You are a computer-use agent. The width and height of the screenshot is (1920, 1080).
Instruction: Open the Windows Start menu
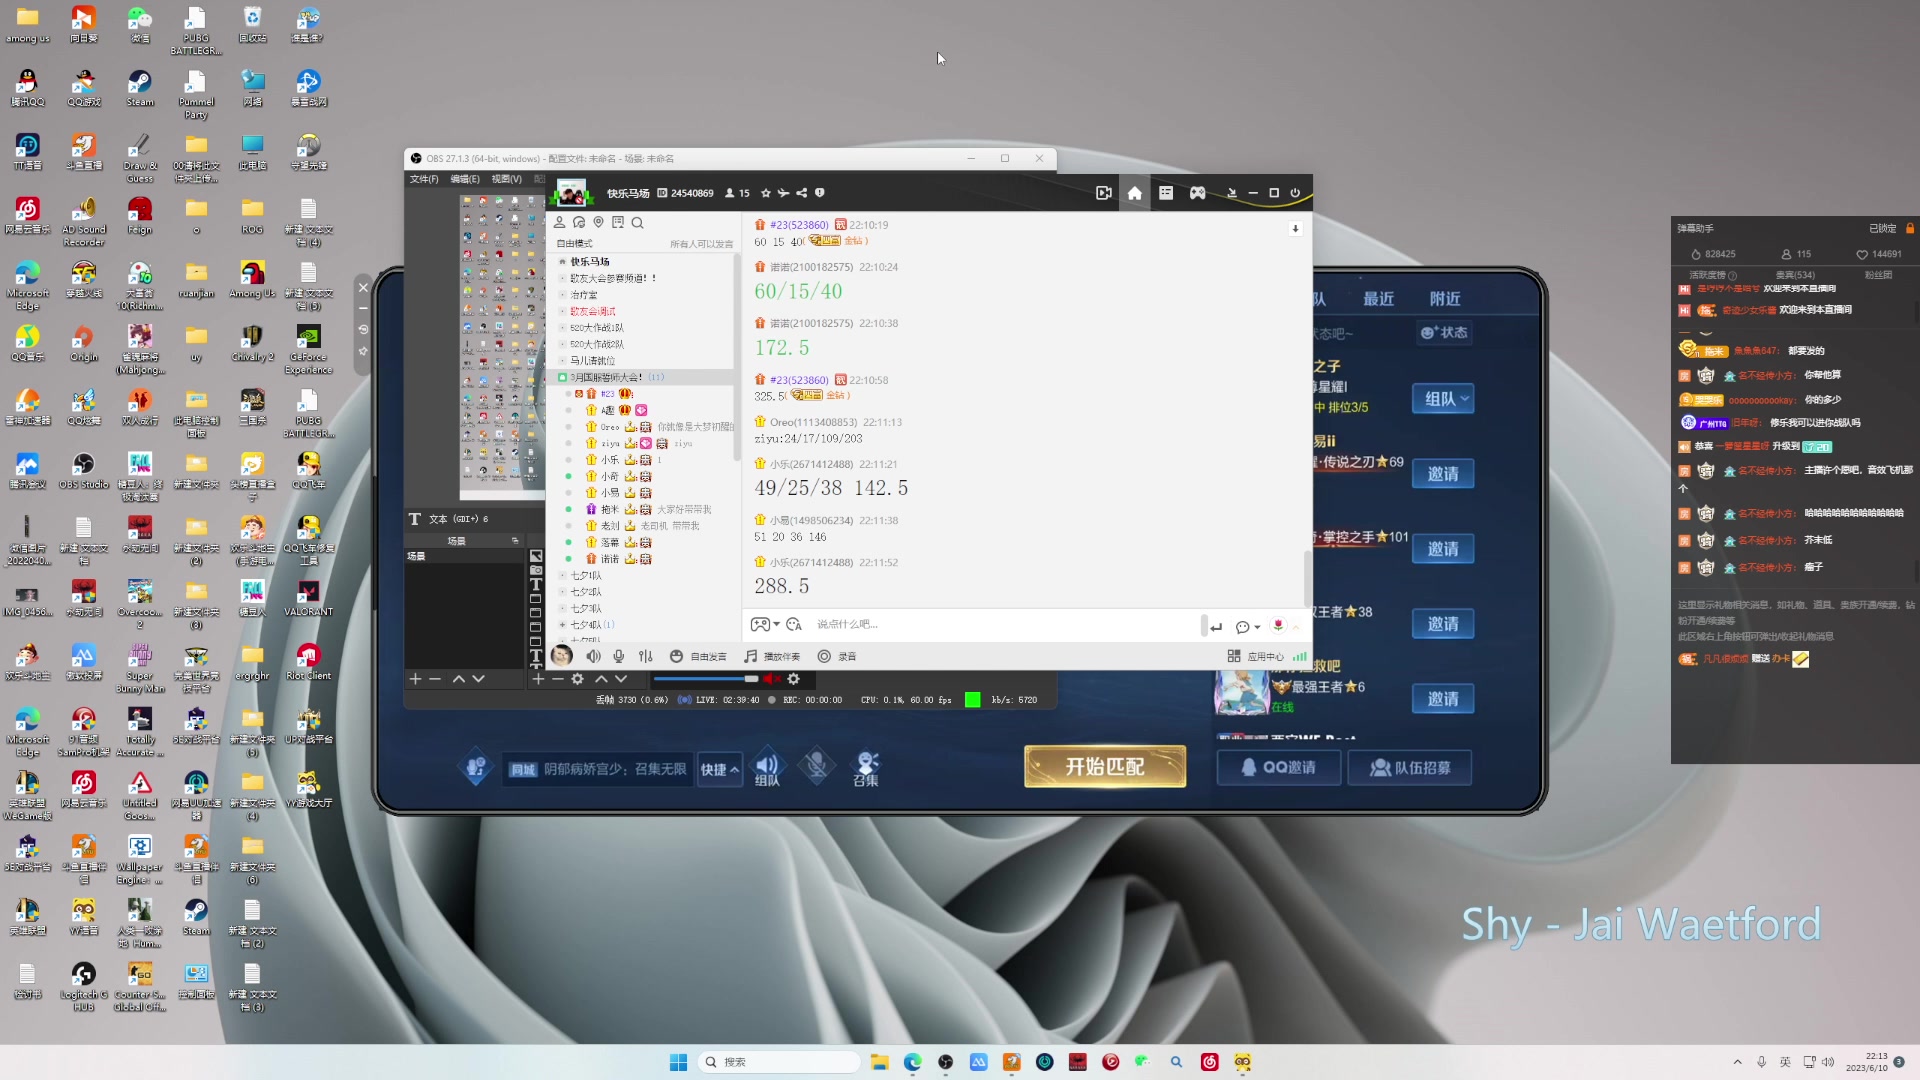pyautogui.click(x=678, y=1062)
